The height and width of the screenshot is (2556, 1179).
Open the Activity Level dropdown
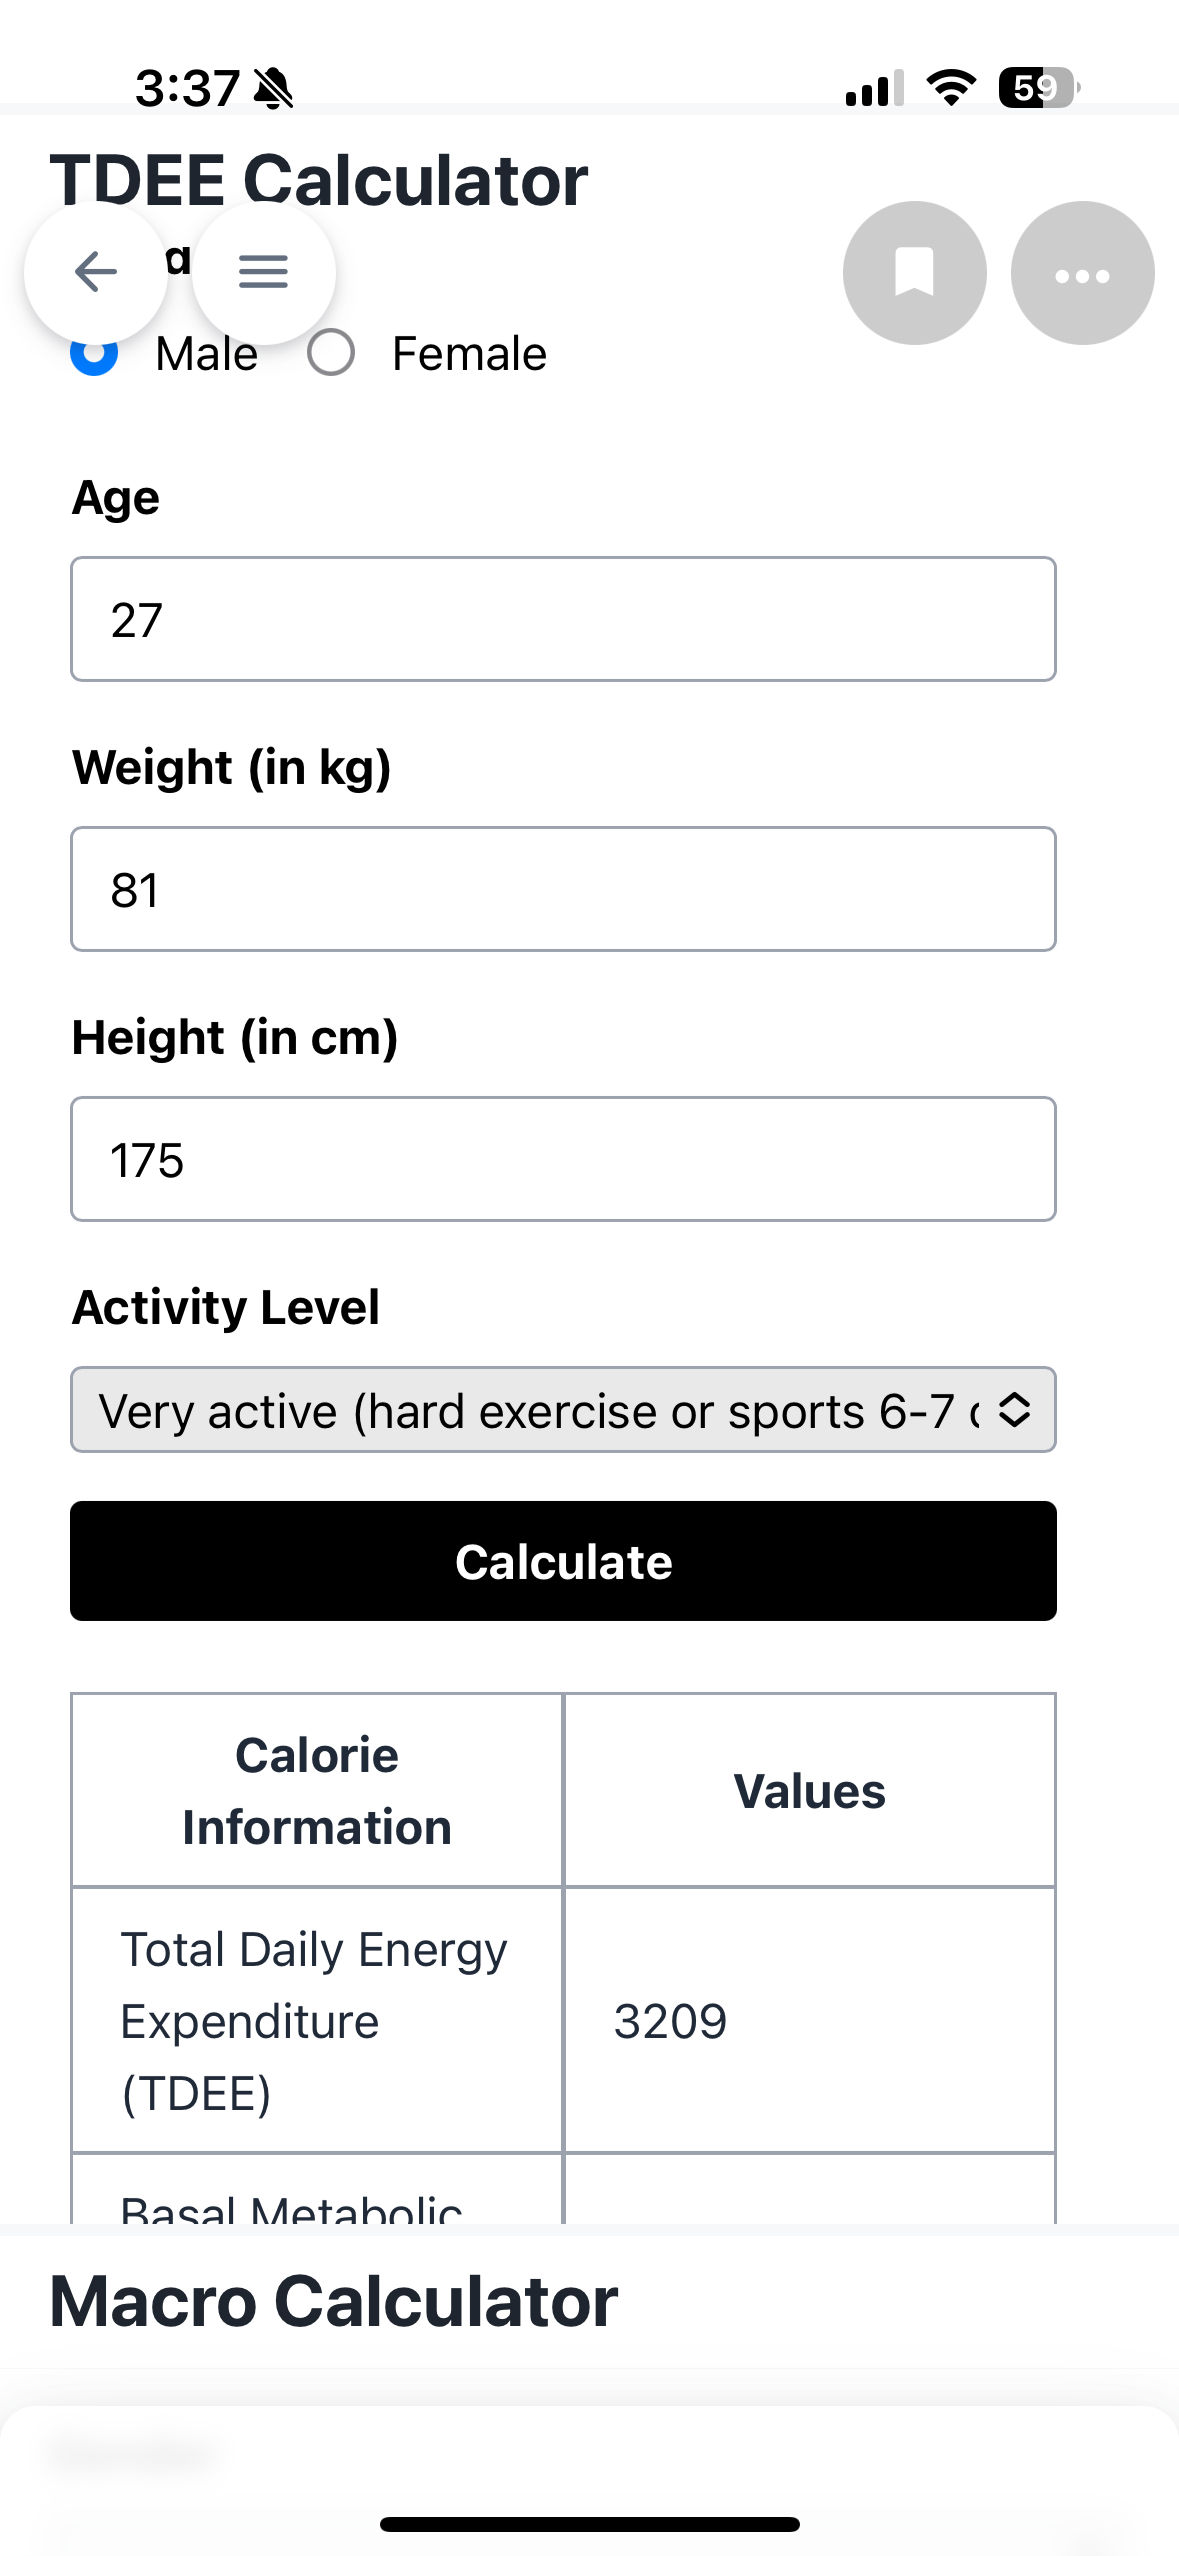563,1410
